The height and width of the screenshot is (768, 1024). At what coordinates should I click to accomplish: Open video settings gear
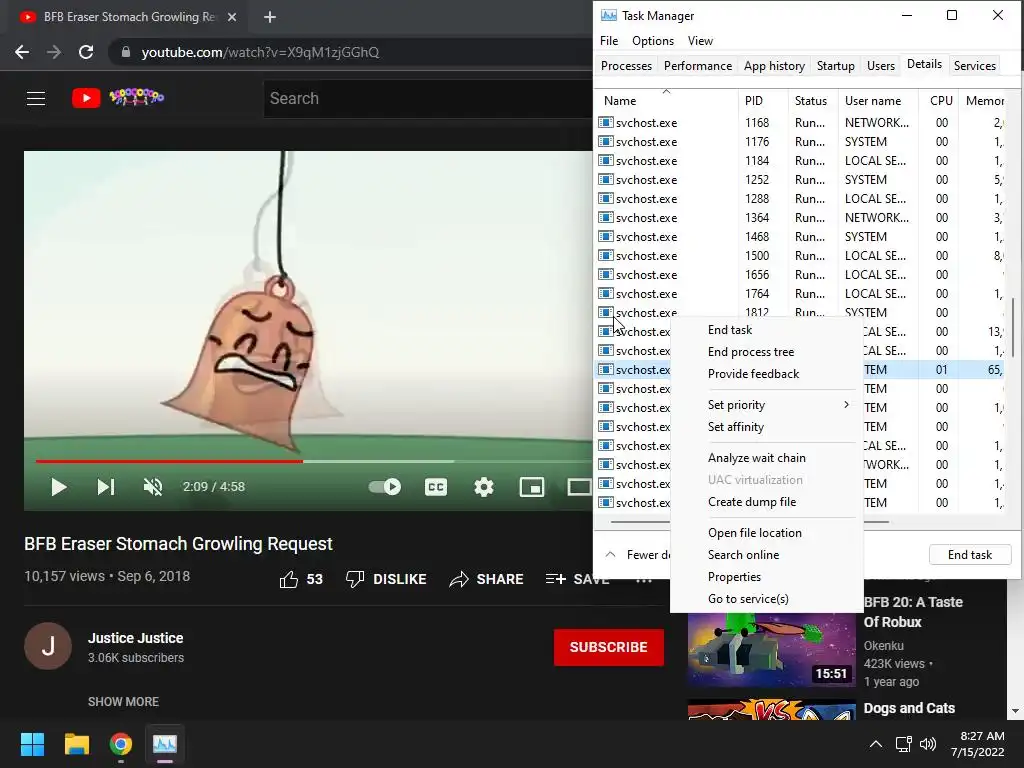point(484,487)
